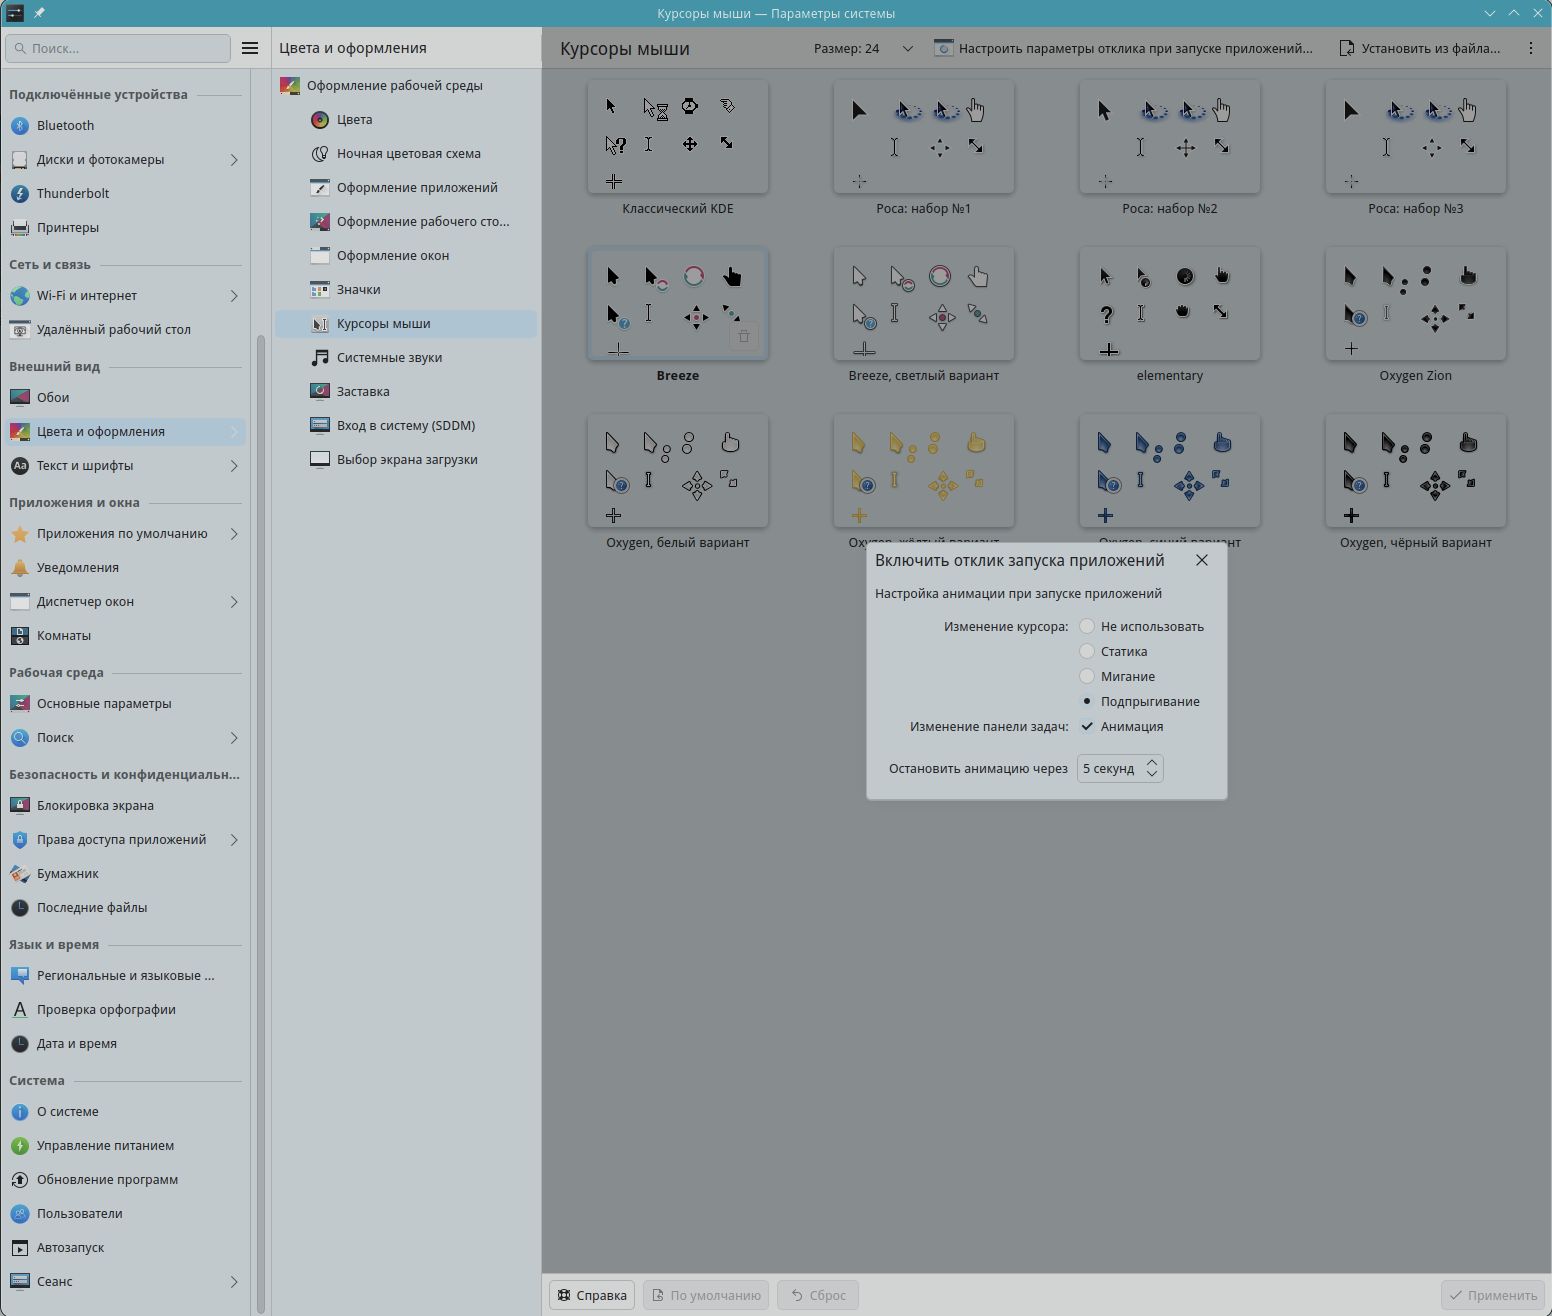
Task: Go to 'Вход в систему (SDDM)' page
Action: (405, 425)
